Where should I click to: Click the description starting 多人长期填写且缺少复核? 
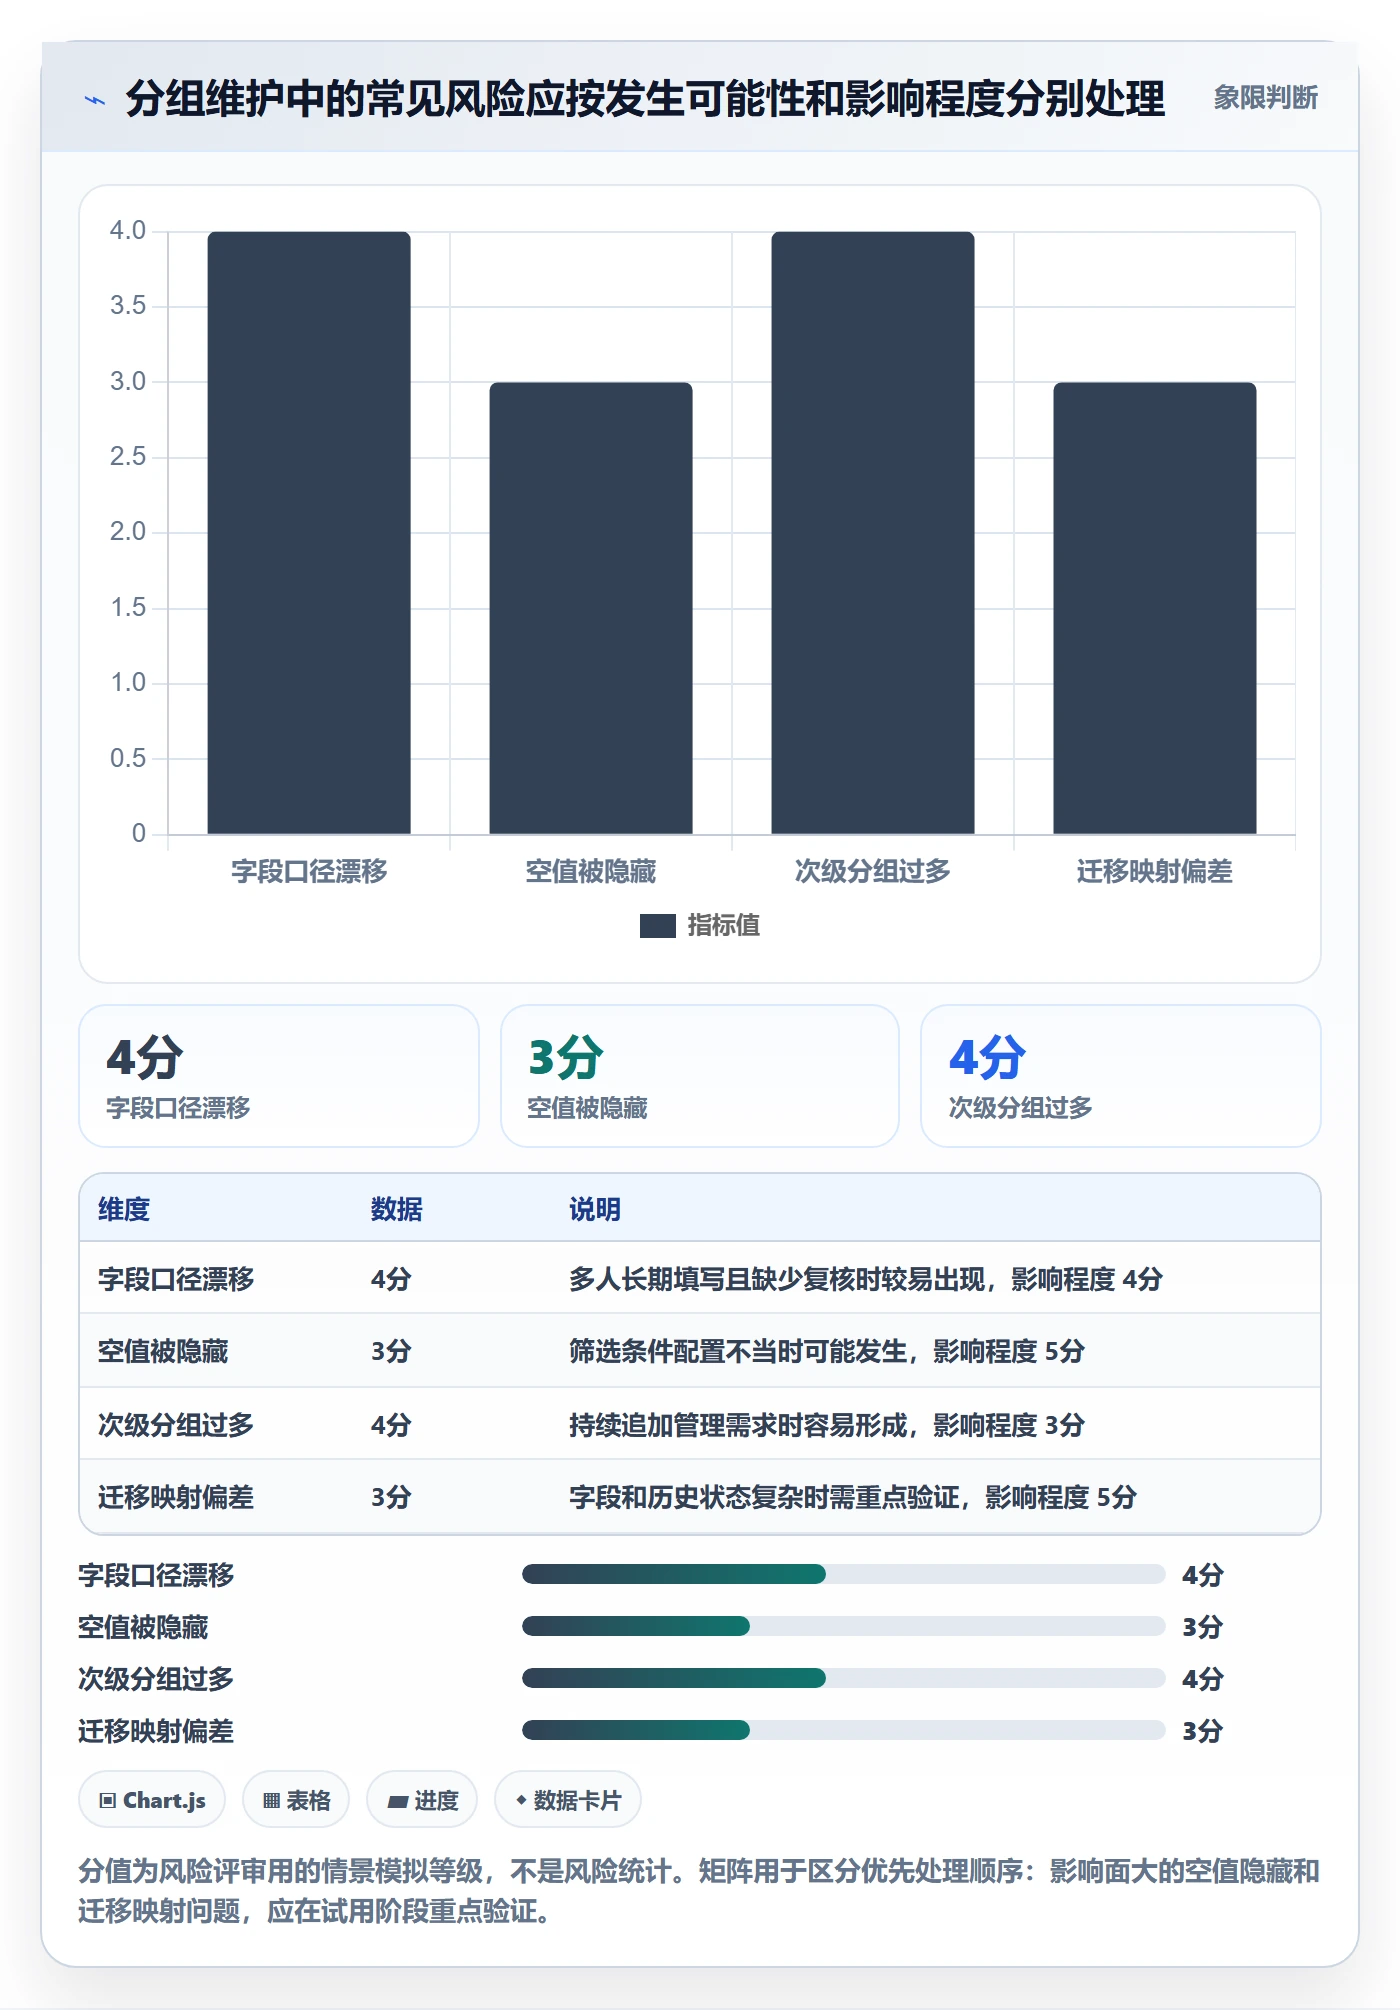[866, 1279]
